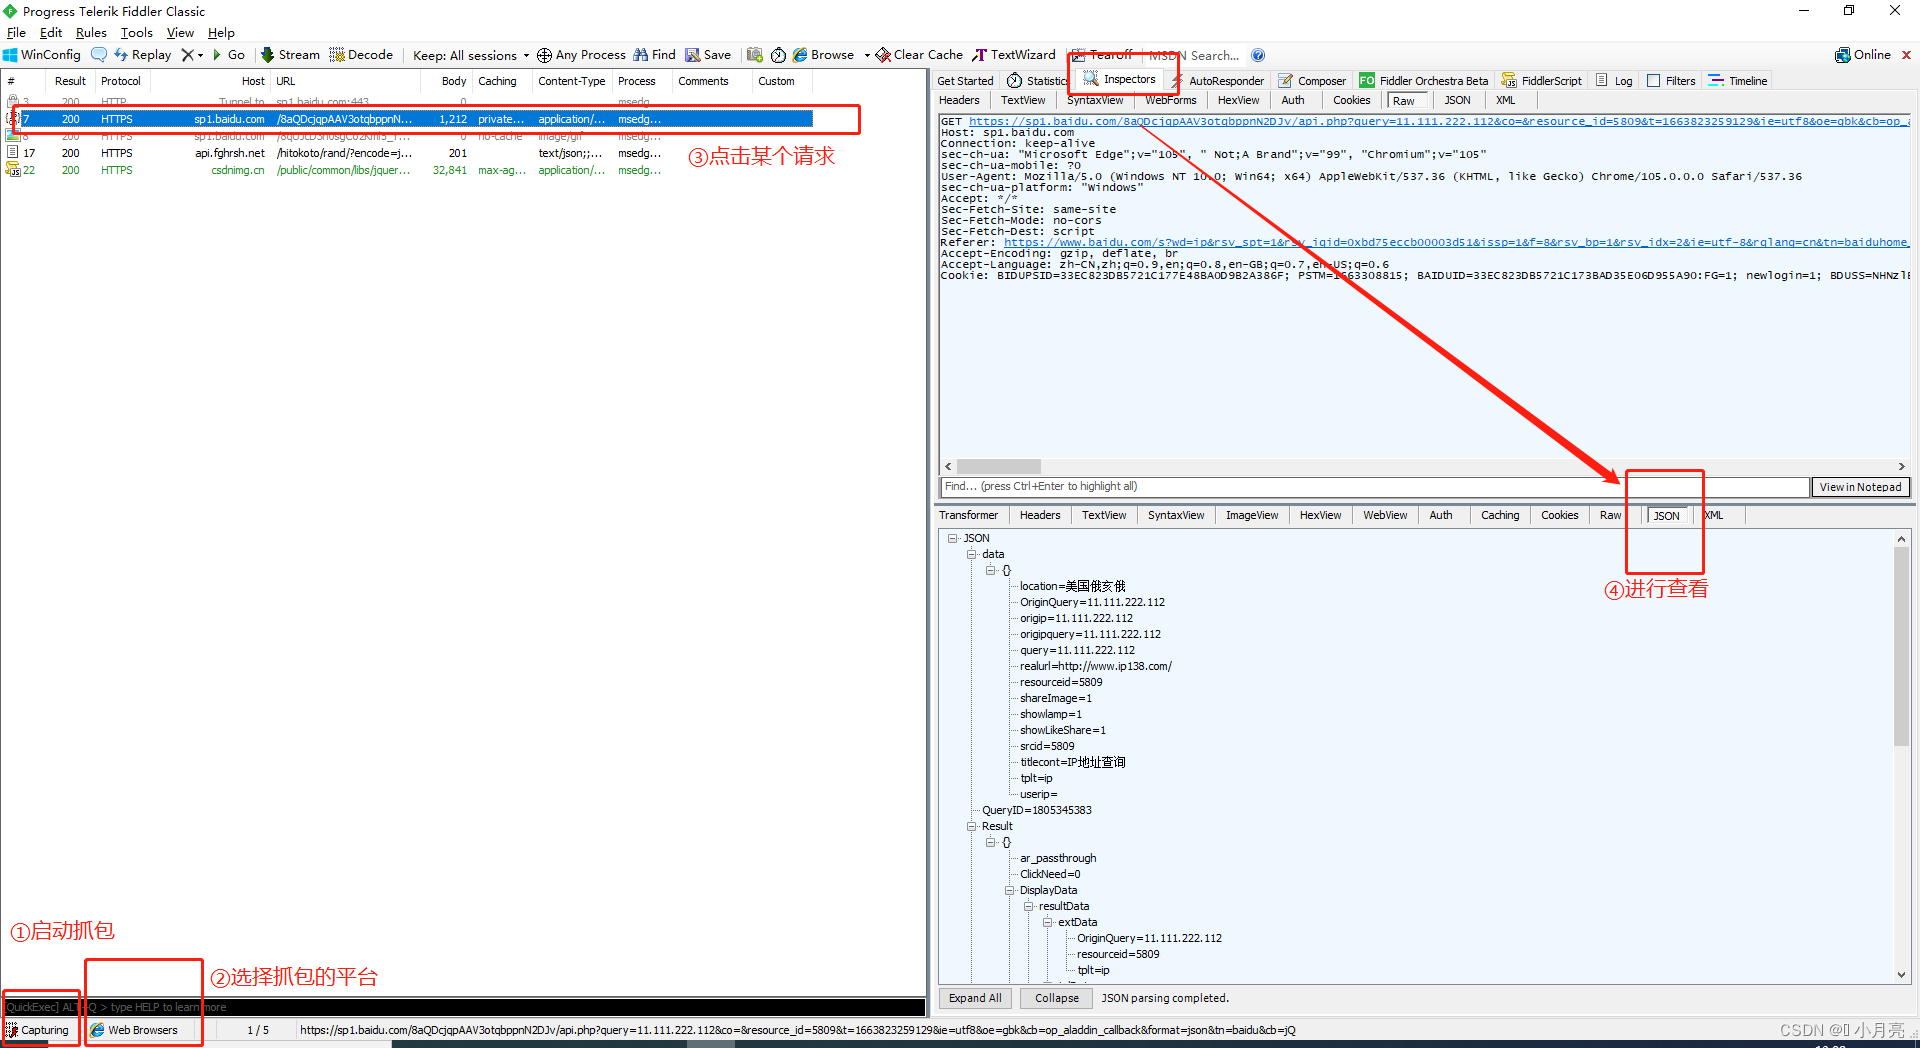Click the Referer www.baidu.com link
The height and width of the screenshot is (1048, 1920).
click(1455, 242)
